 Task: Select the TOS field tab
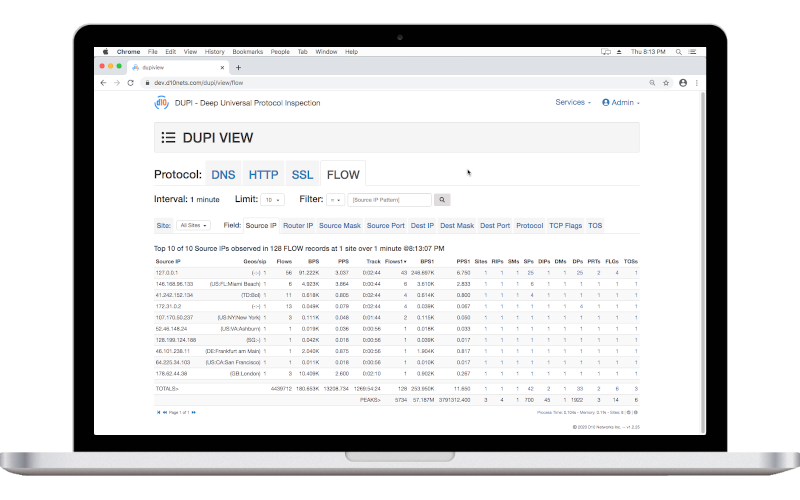click(595, 226)
